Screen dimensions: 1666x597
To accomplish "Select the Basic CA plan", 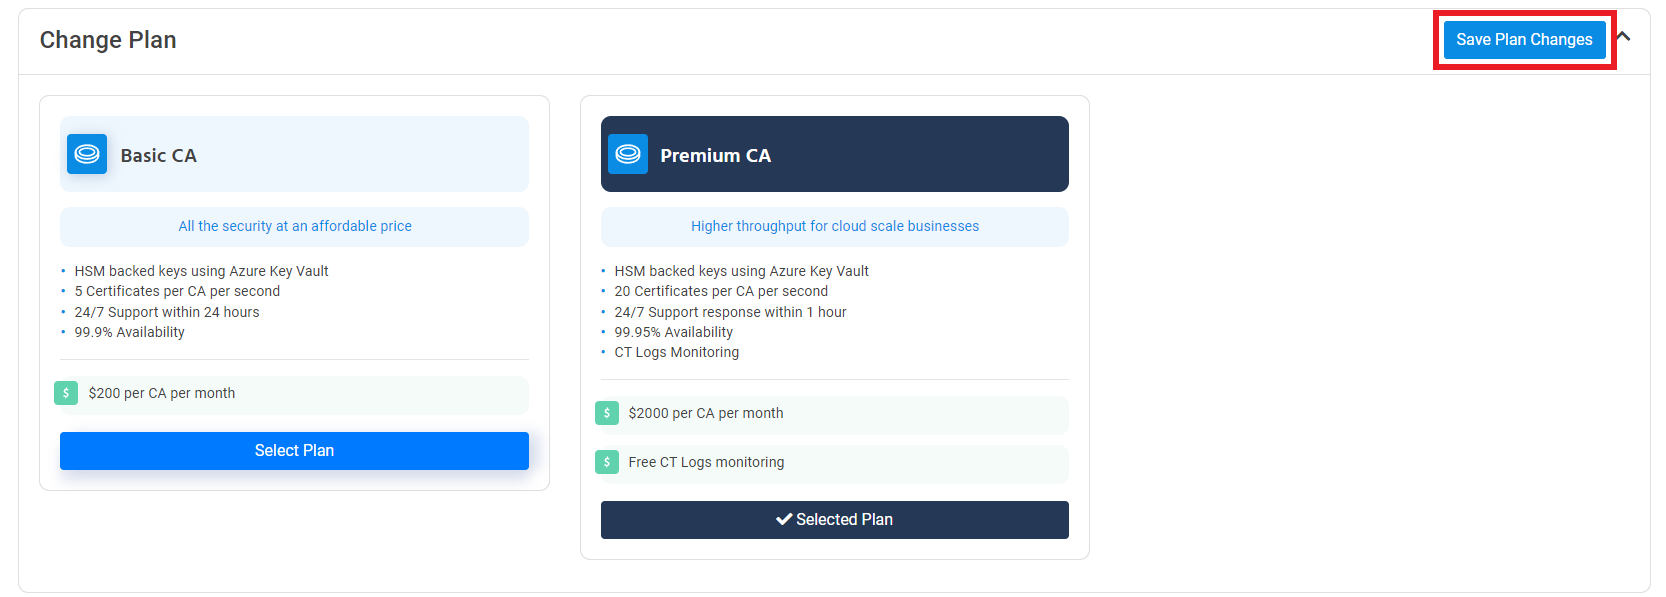I will 294,451.
